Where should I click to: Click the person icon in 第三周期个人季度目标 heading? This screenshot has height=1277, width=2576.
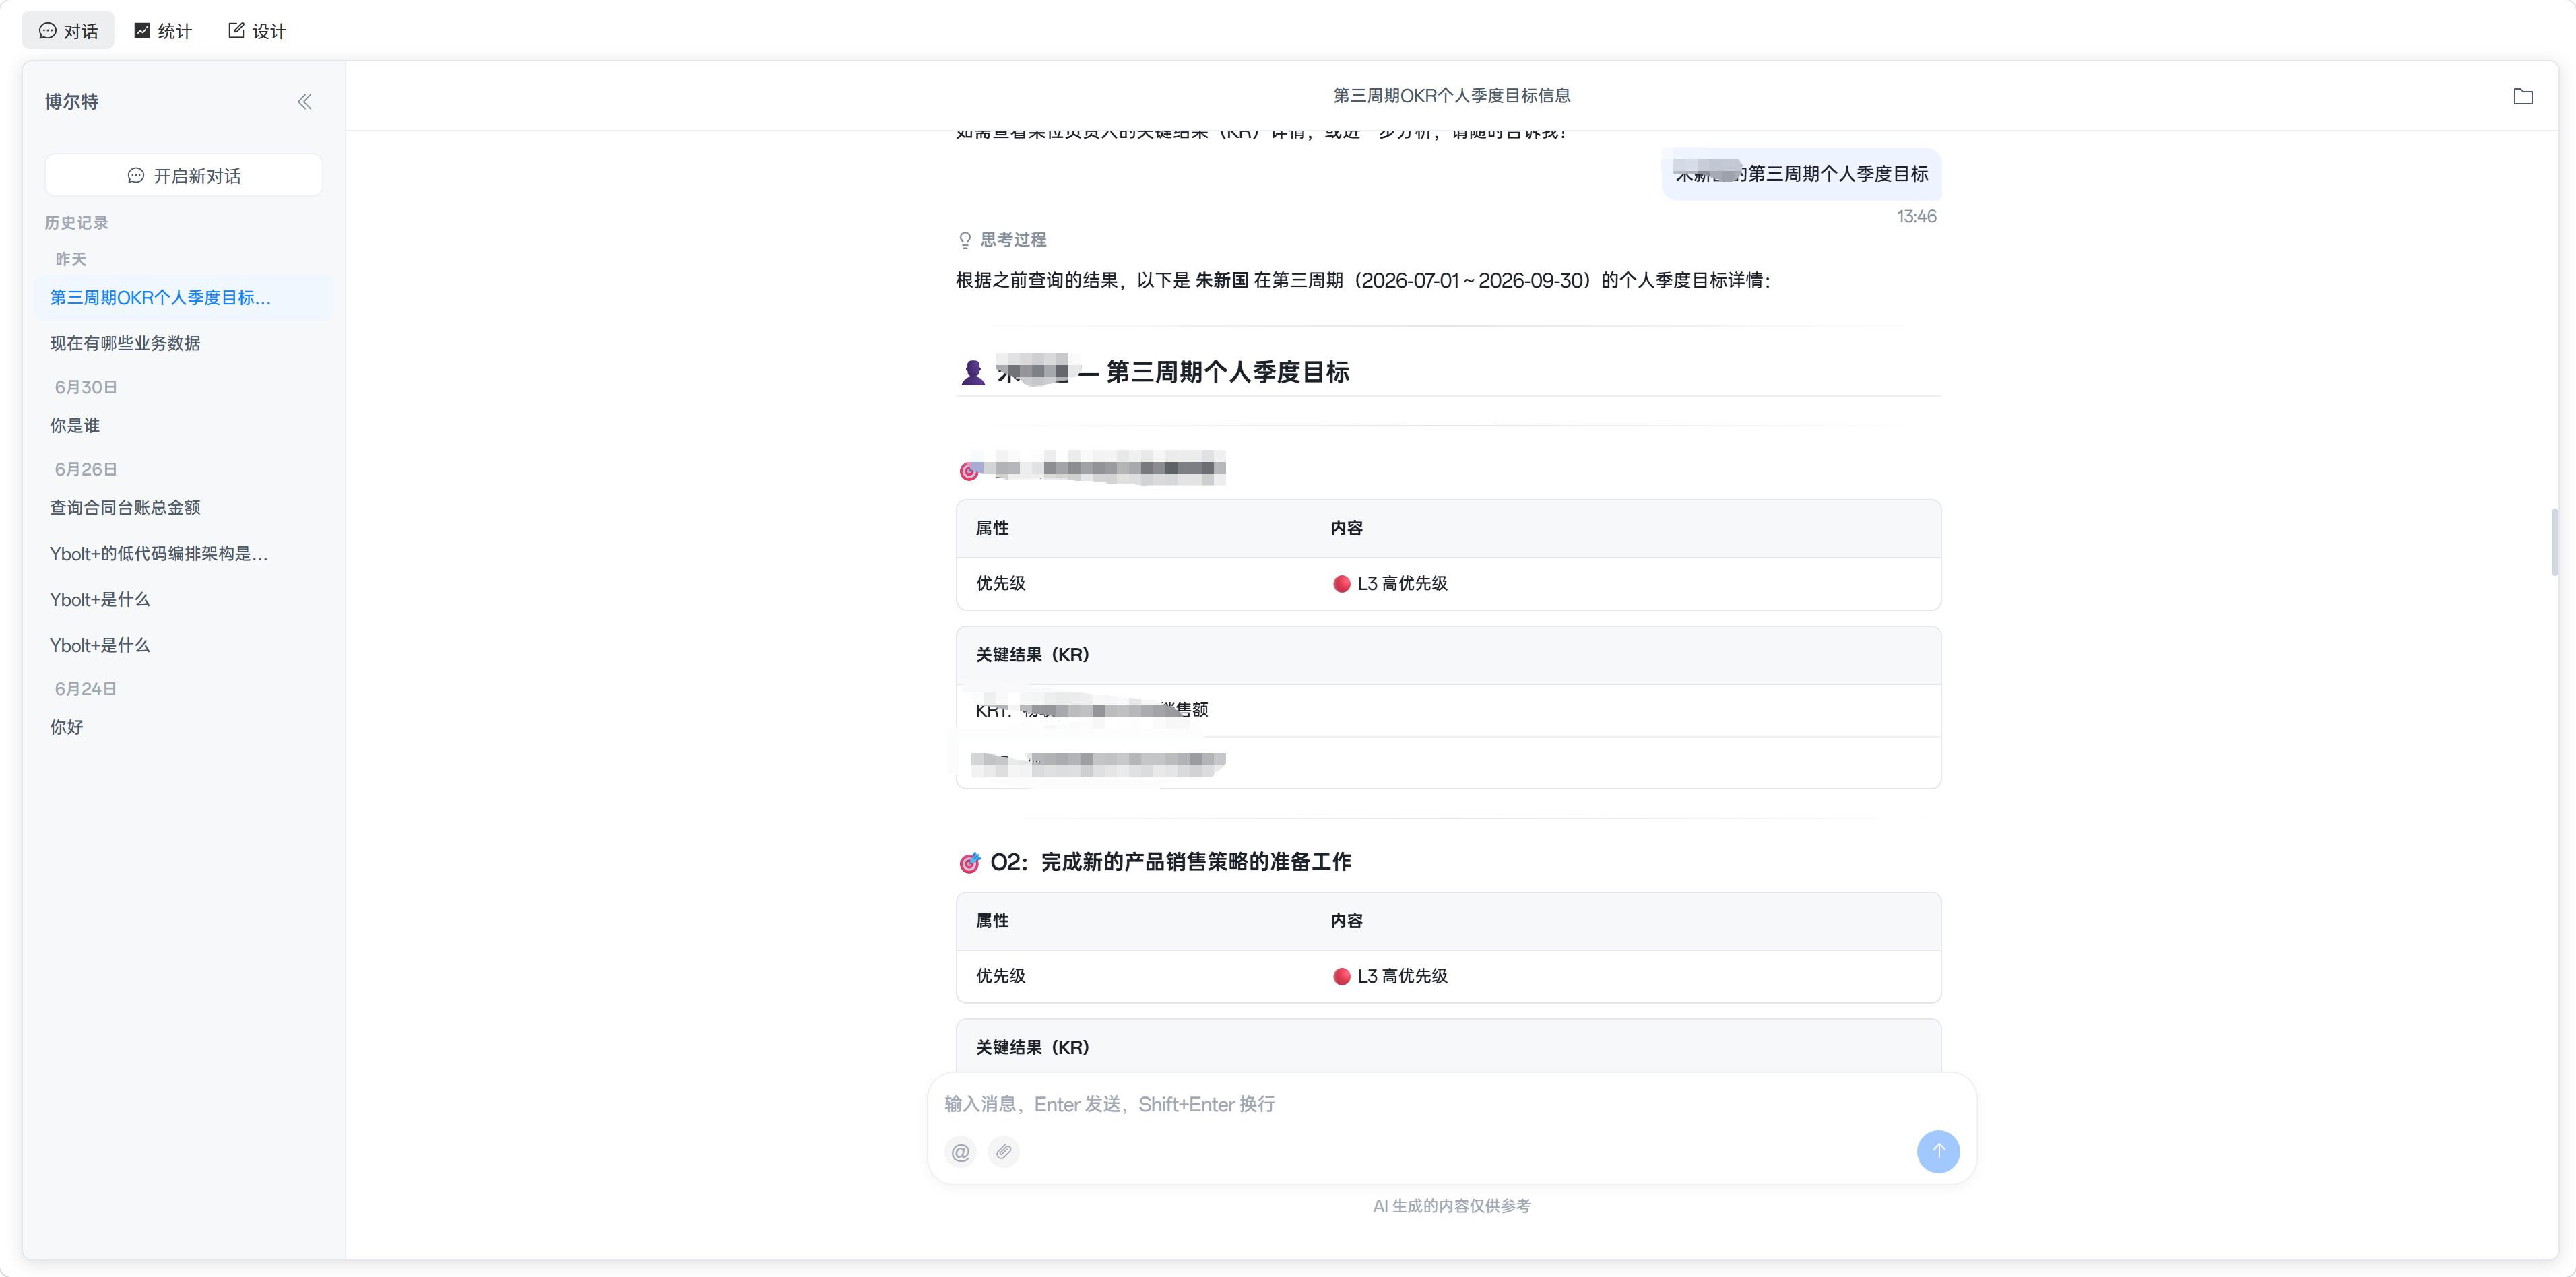(972, 373)
